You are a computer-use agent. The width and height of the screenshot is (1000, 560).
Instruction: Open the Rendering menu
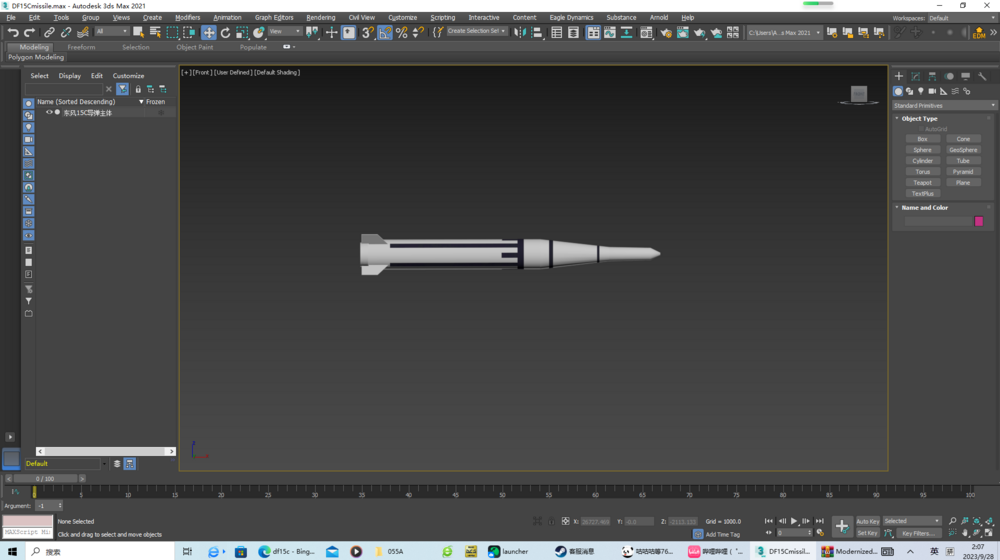320,18
